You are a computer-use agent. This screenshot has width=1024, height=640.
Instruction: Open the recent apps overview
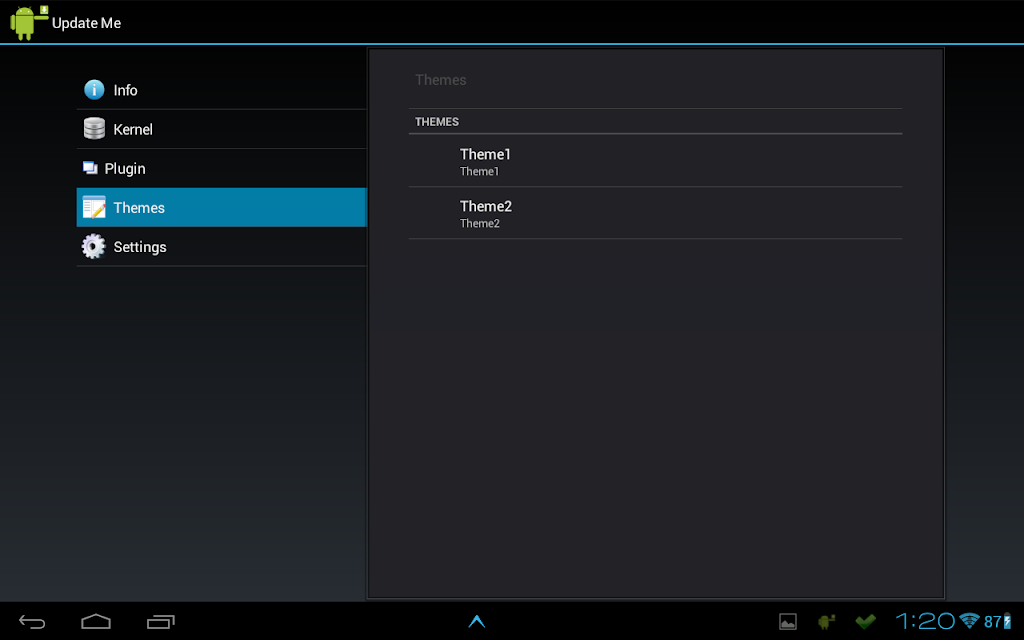click(161, 622)
